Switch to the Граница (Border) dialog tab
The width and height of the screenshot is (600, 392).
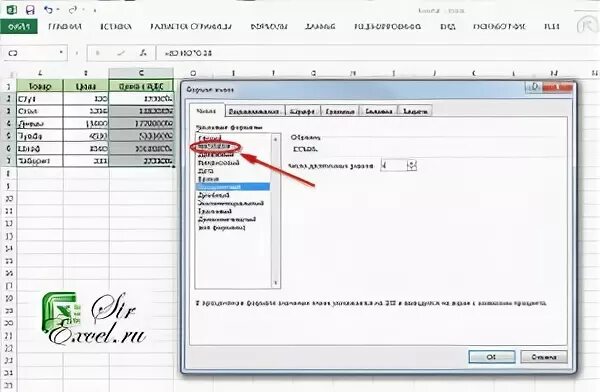(340, 111)
